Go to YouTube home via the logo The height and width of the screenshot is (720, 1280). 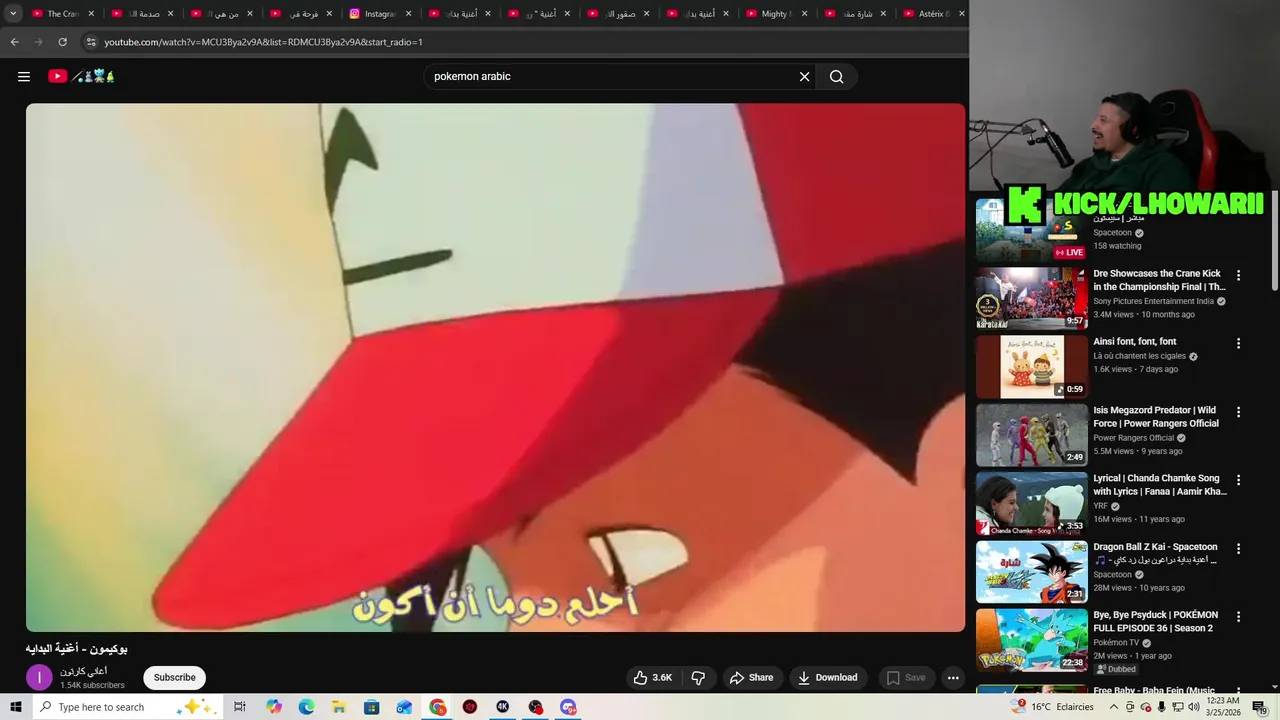coord(82,76)
